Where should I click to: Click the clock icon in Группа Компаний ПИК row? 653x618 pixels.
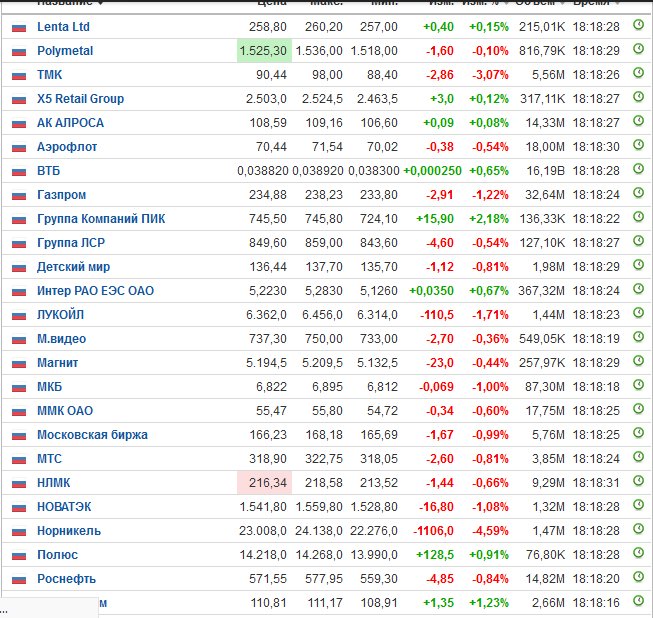(638, 217)
